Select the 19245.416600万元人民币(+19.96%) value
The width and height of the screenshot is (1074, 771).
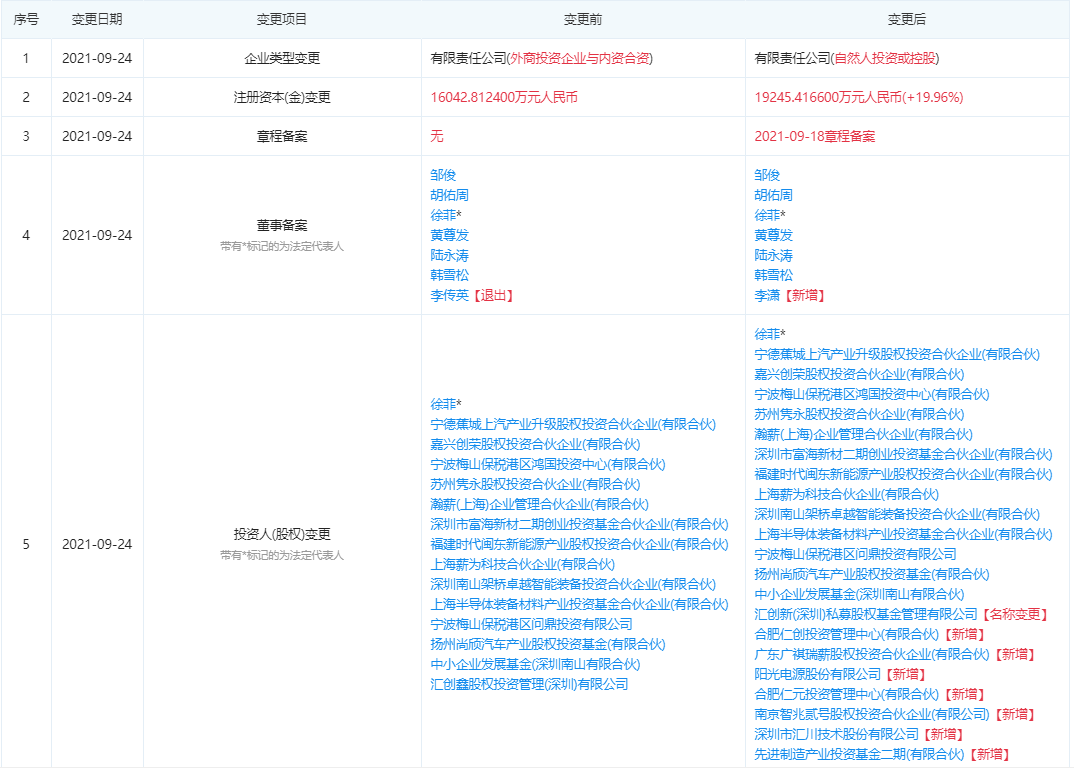click(858, 97)
